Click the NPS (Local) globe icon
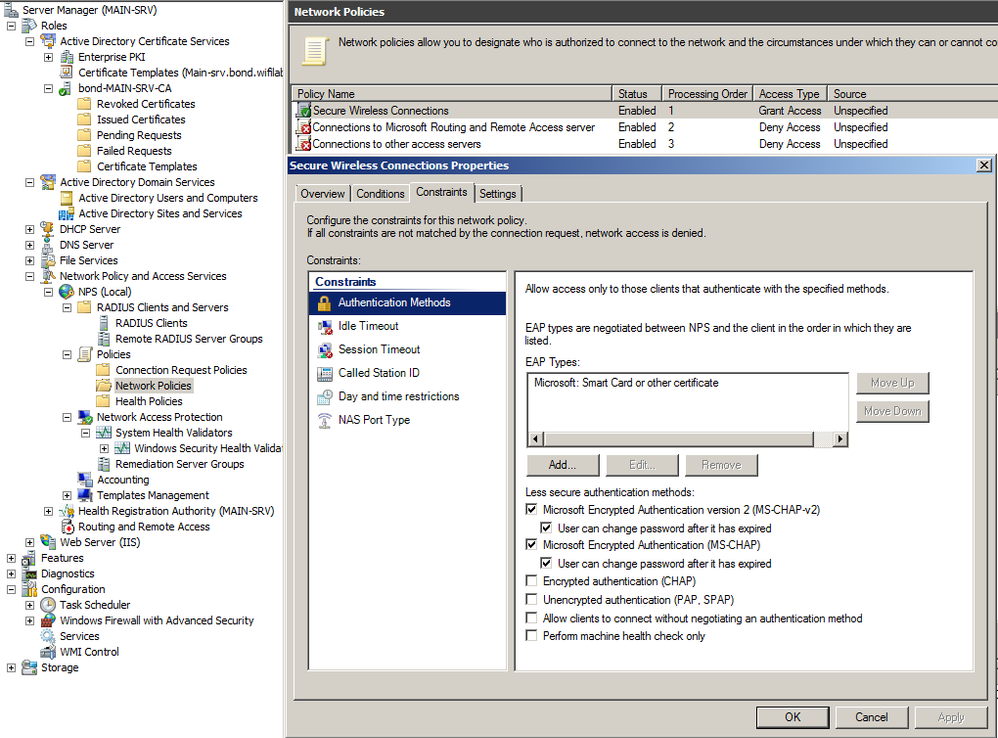This screenshot has height=738, width=998. tap(66, 291)
